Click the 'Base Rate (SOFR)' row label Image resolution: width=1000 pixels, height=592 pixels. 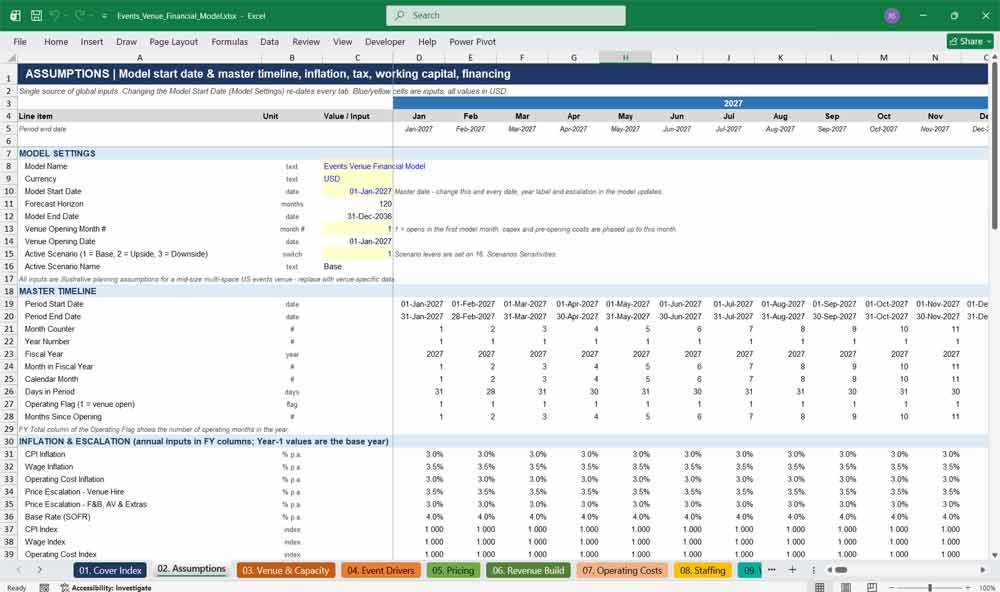57,517
